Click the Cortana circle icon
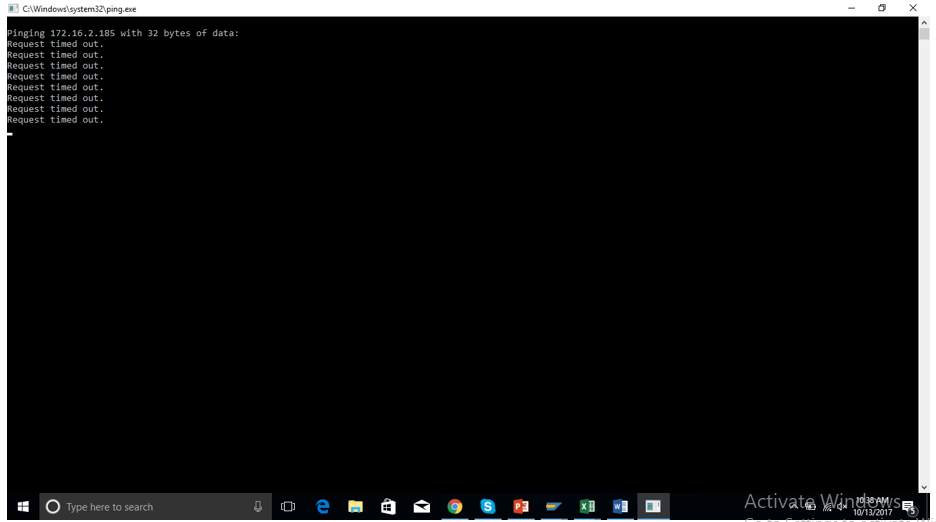 [53, 506]
